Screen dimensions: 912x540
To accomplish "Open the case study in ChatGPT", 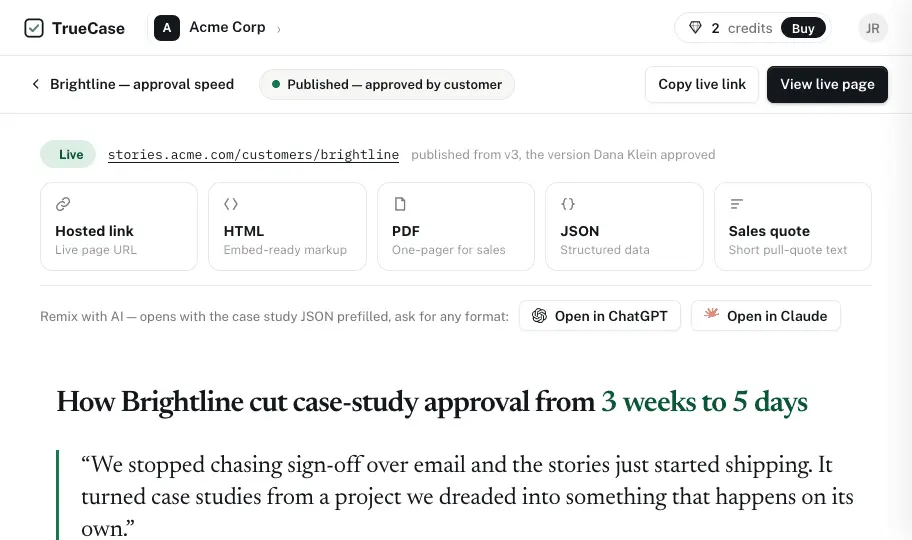I will pos(600,315).
